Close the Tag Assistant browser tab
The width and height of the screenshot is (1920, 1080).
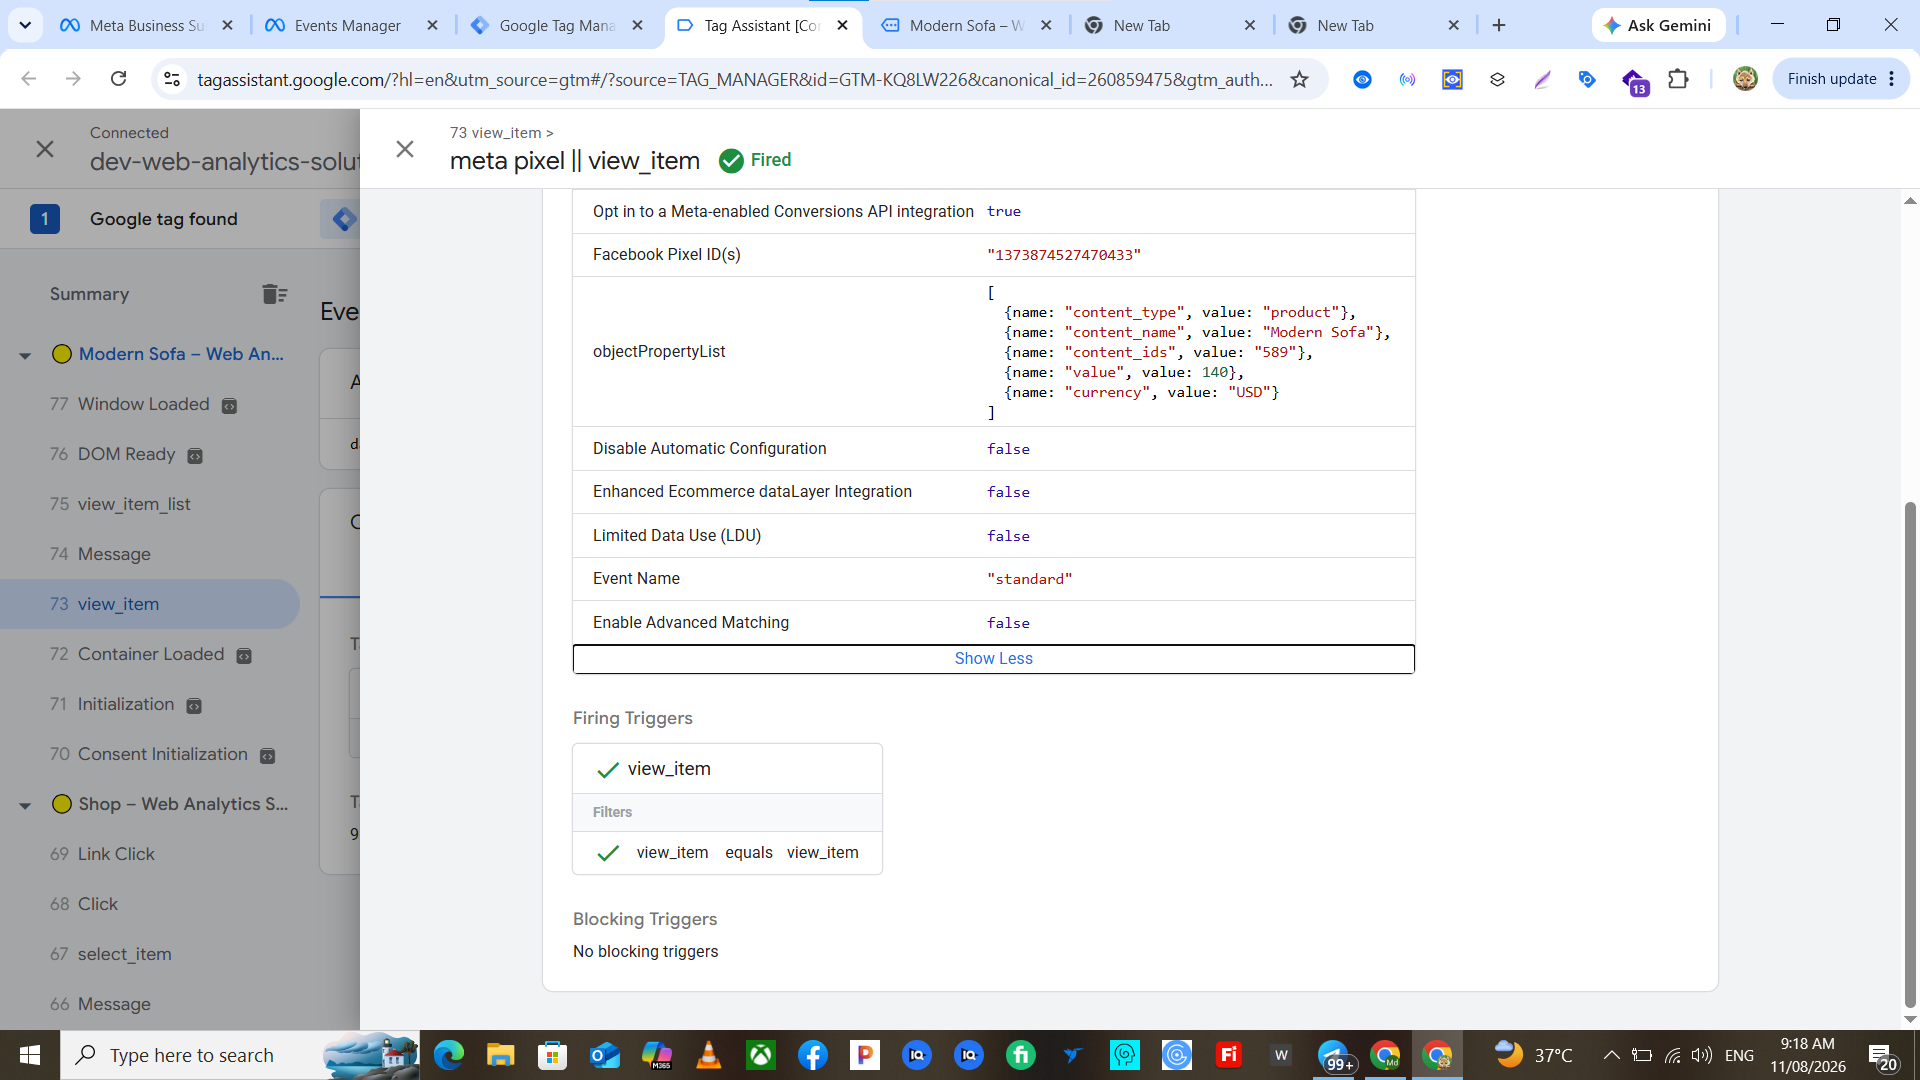pyautogui.click(x=842, y=25)
